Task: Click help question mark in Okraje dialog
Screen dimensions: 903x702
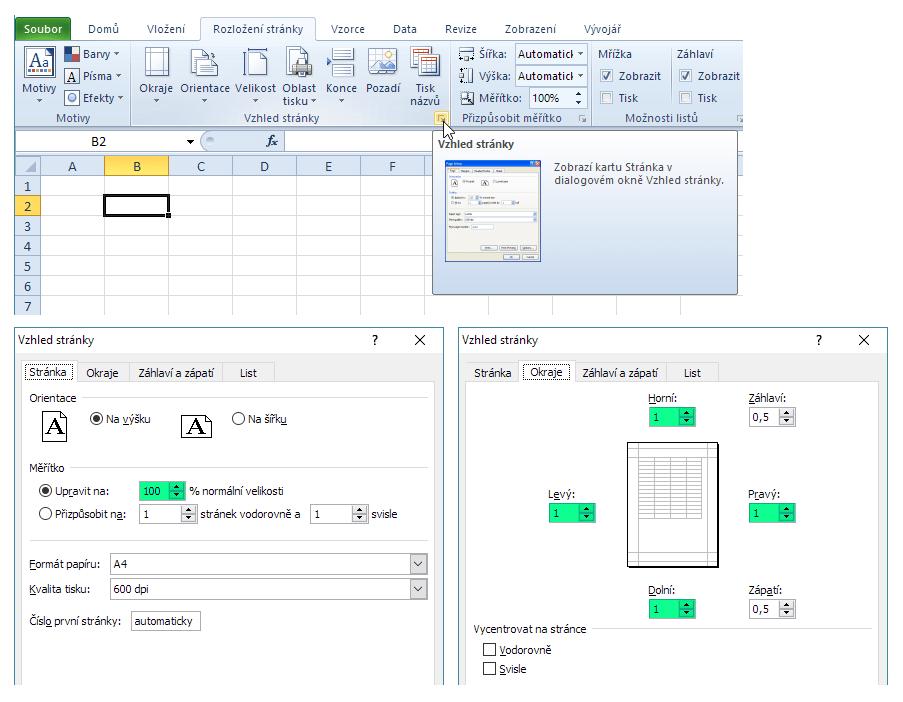Action: click(819, 340)
